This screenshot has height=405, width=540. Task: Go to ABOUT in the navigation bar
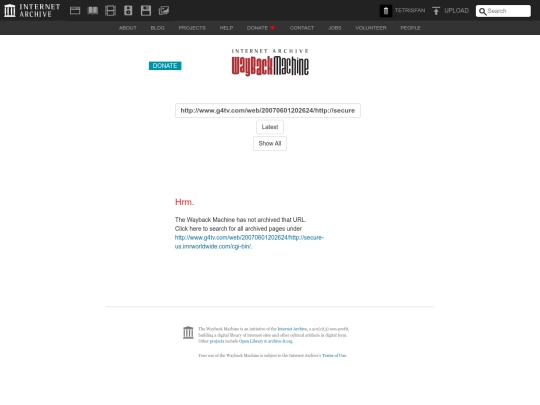pyautogui.click(x=128, y=28)
